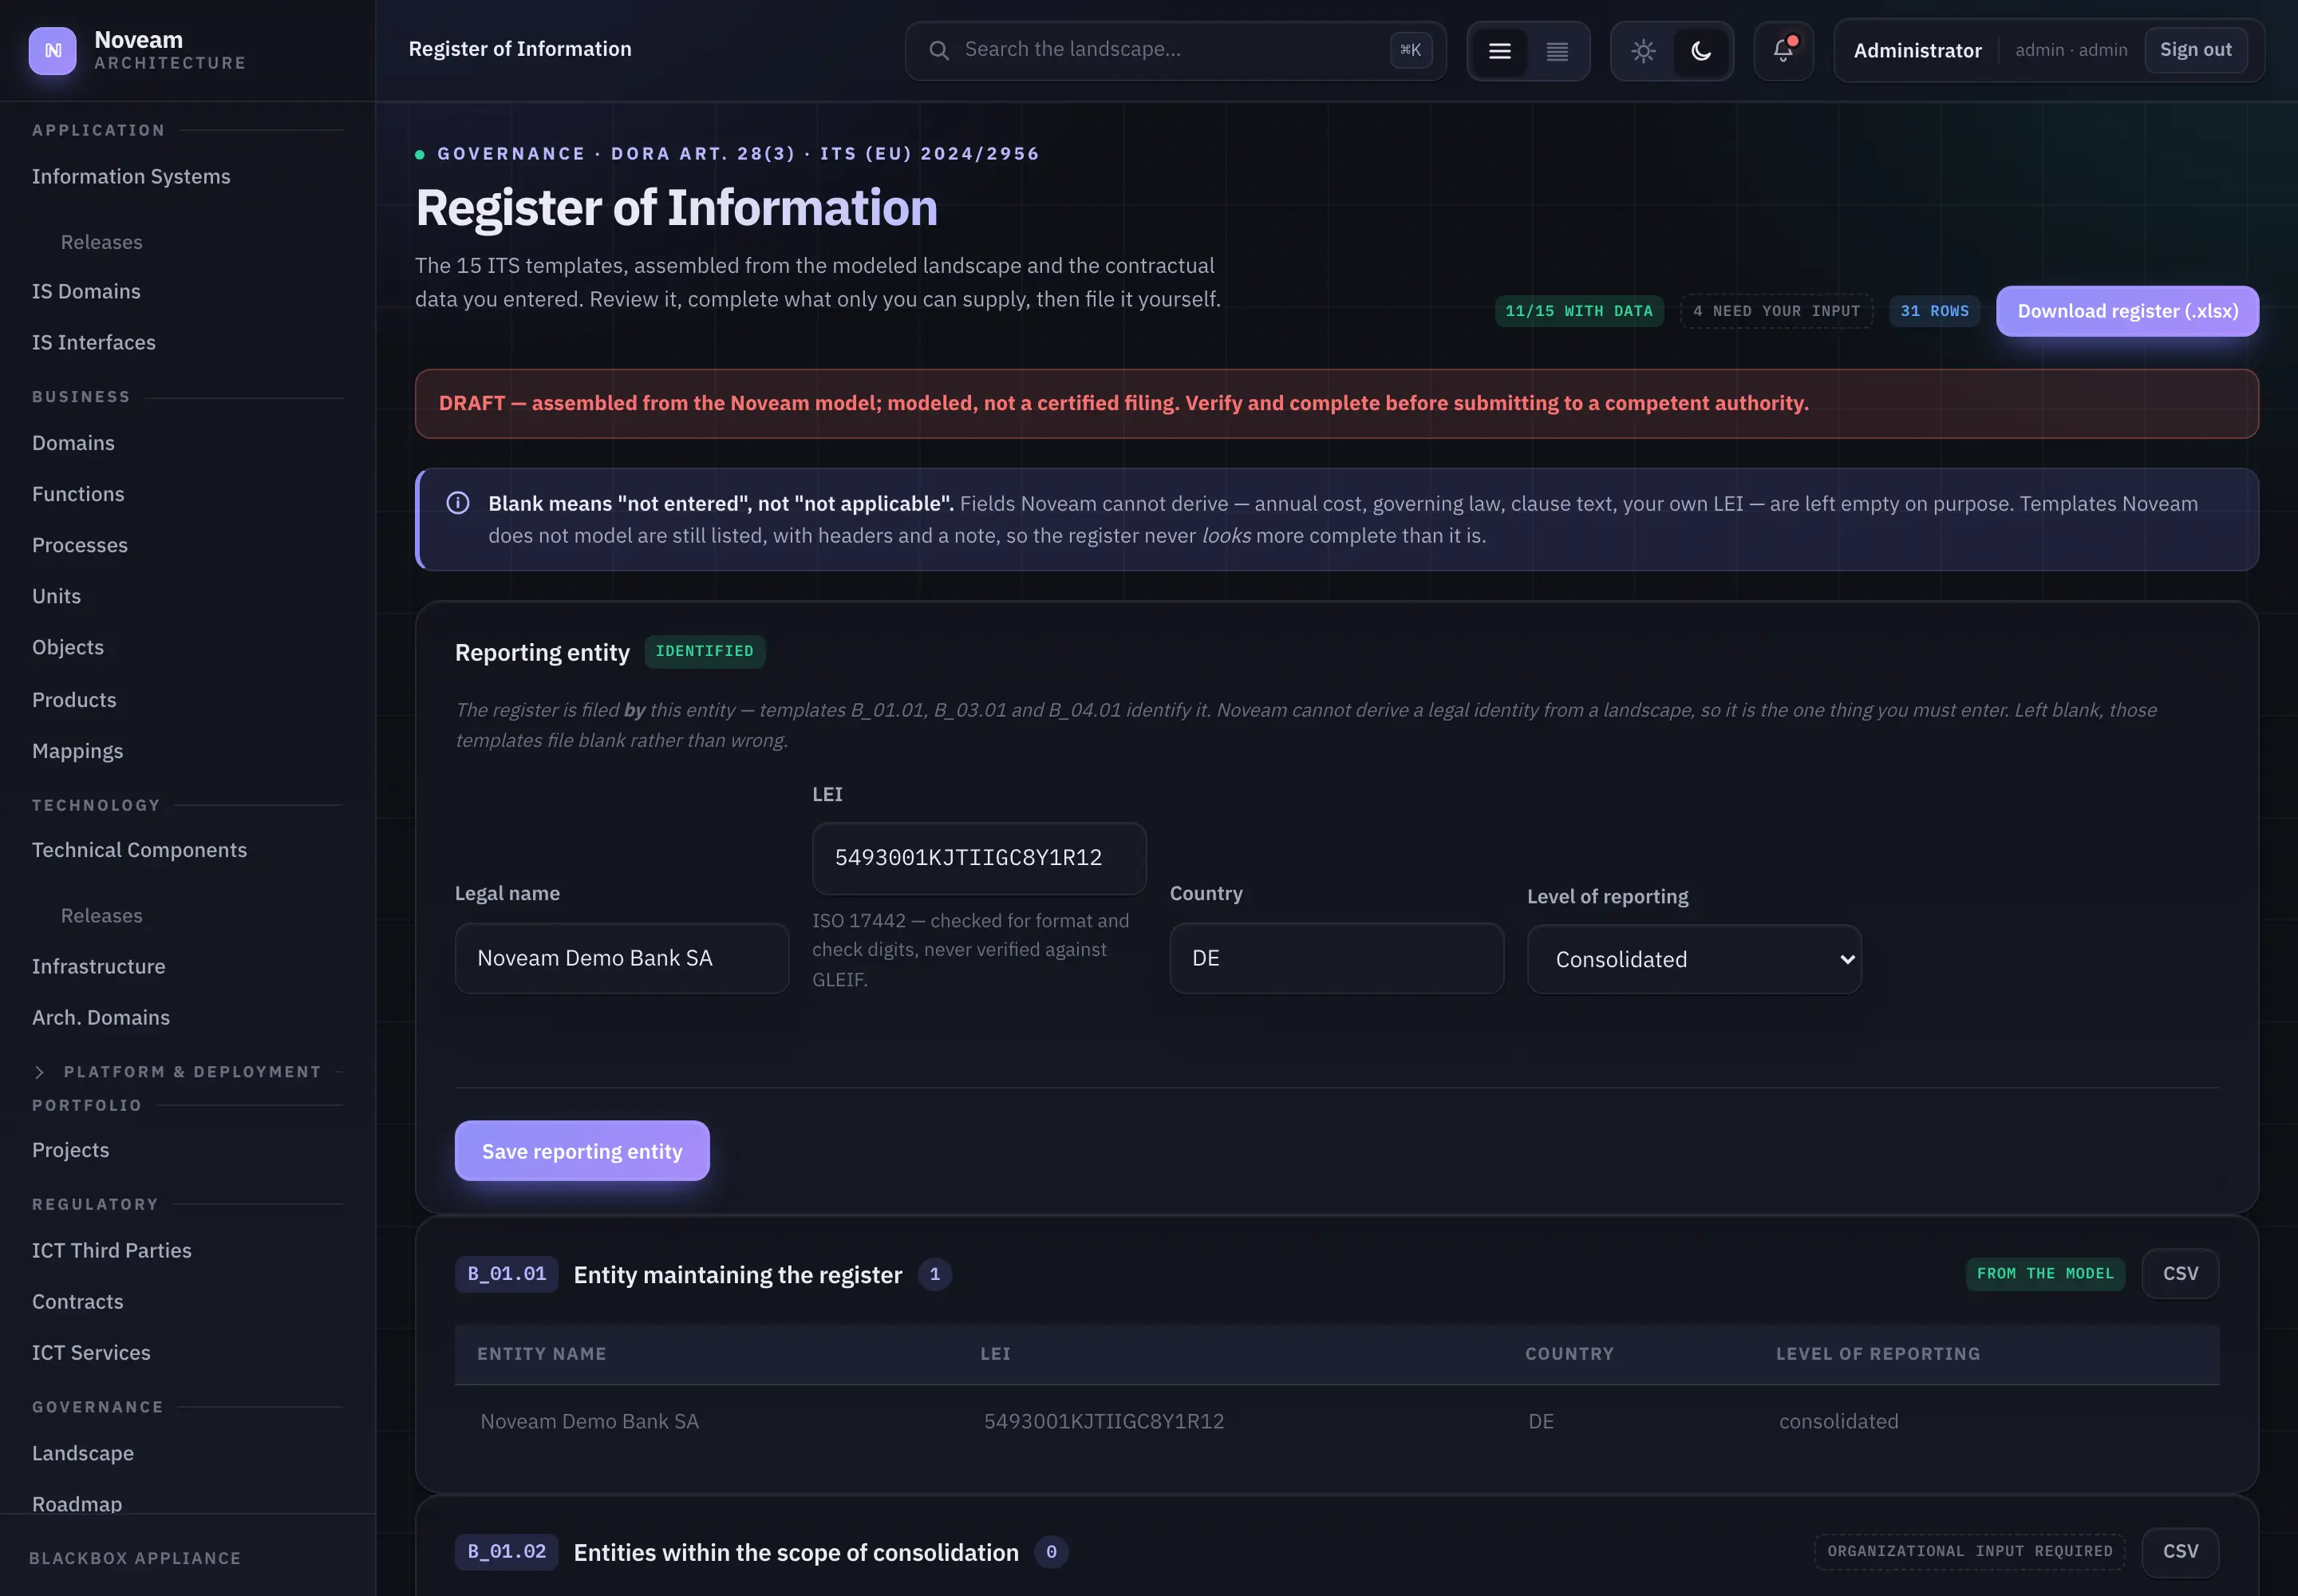This screenshot has height=1596, width=2298.
Task: Click the B_01.02 template code
Action: (x=506, y=1552)
